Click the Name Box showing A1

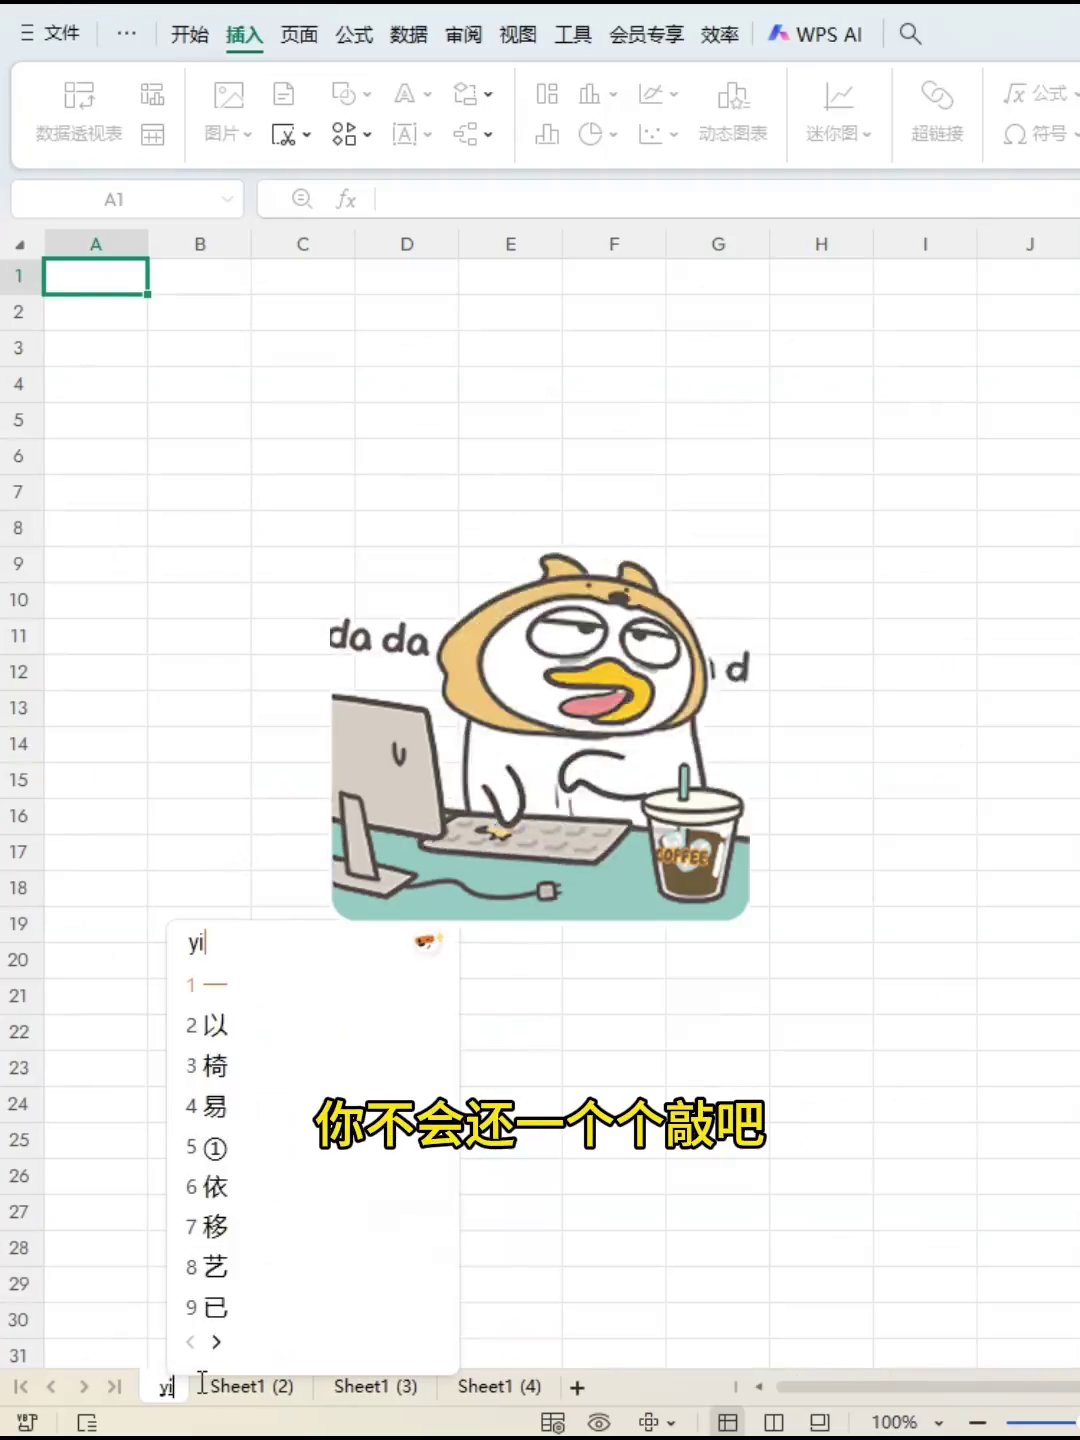click(x=113, y=200)
